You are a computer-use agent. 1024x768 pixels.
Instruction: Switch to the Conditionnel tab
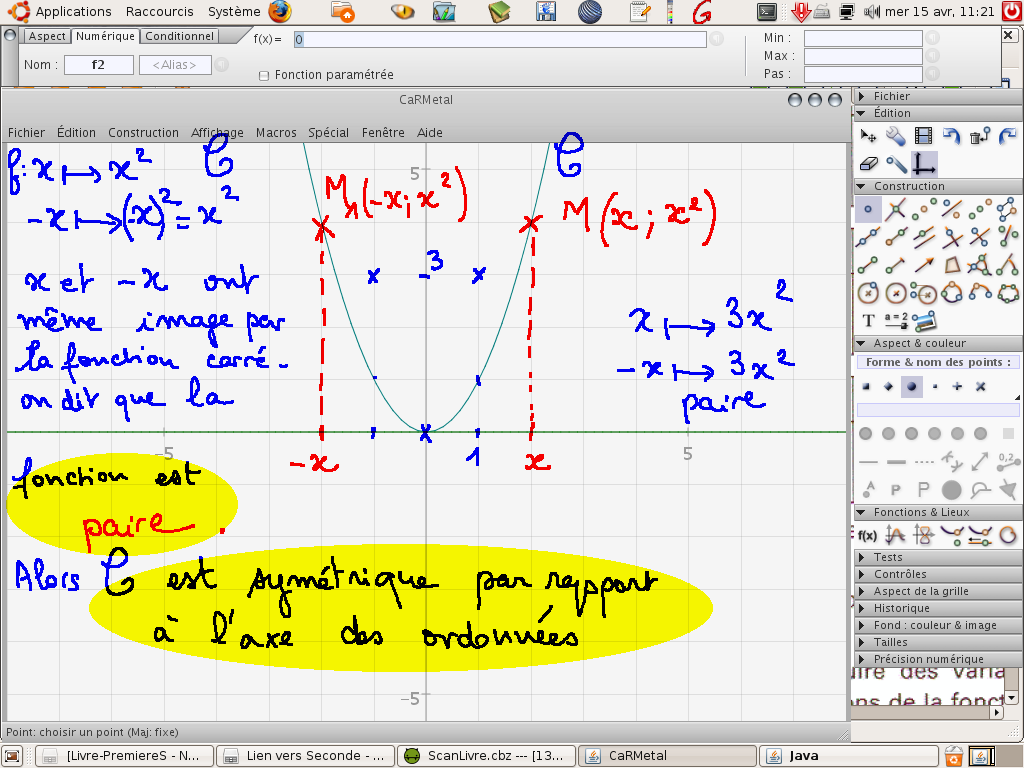[179, 36]
